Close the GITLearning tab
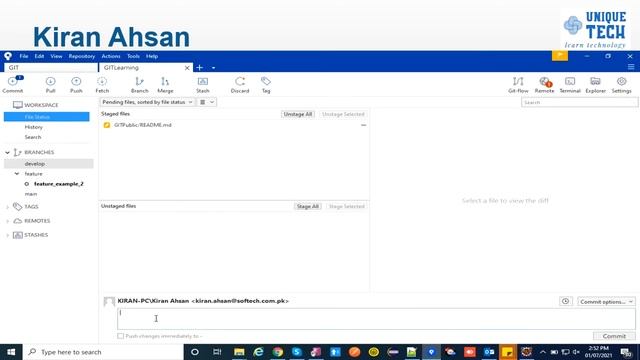 click(x=187, y=68)
